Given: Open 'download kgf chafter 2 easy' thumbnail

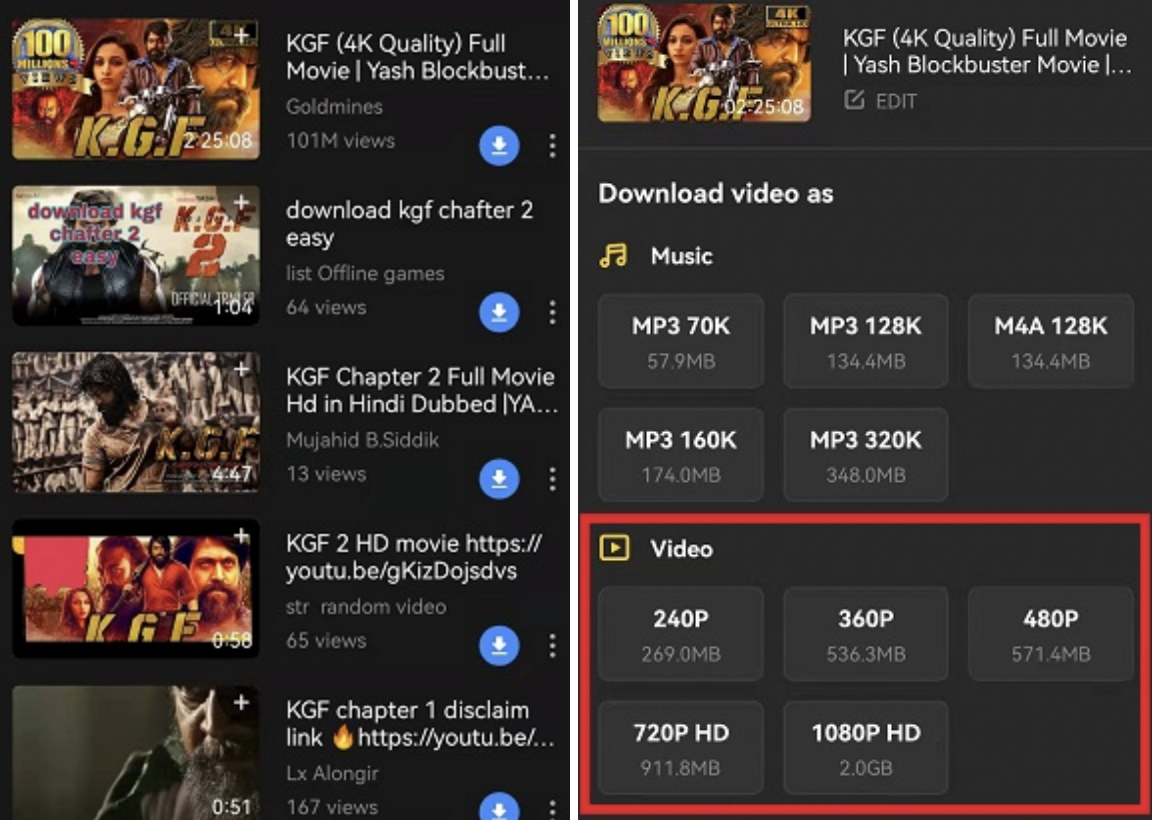Looking at the screenshot, I should (x=136, y=256).
